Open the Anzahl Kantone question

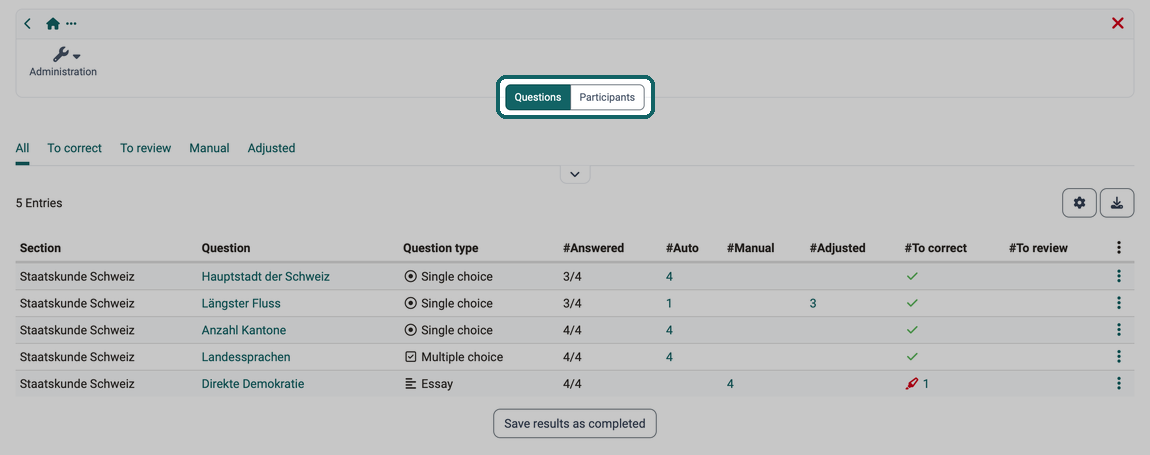point(243,330)
